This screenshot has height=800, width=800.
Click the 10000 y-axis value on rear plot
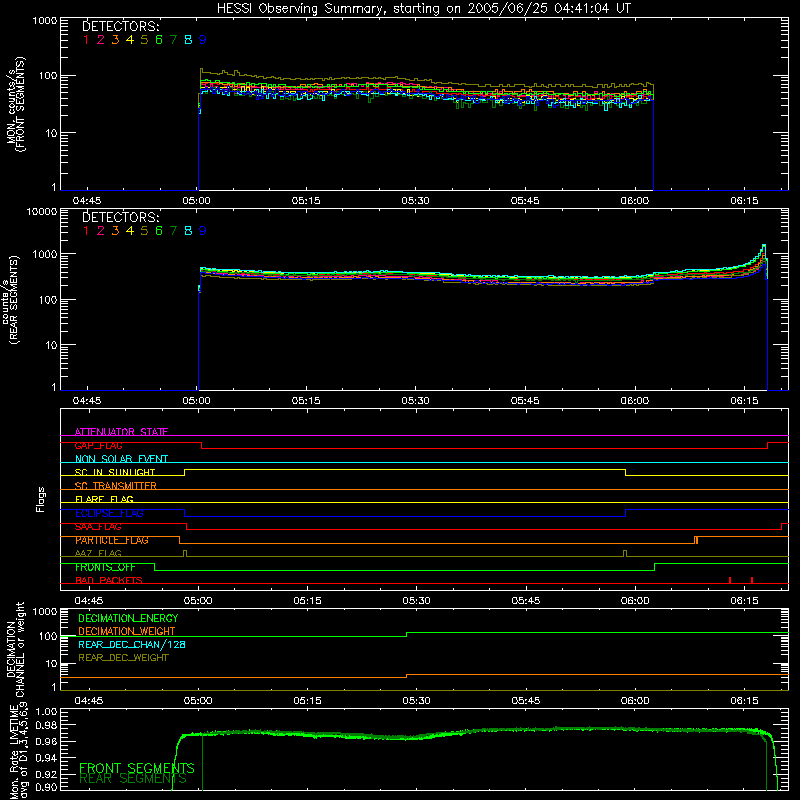click(42, 212)
